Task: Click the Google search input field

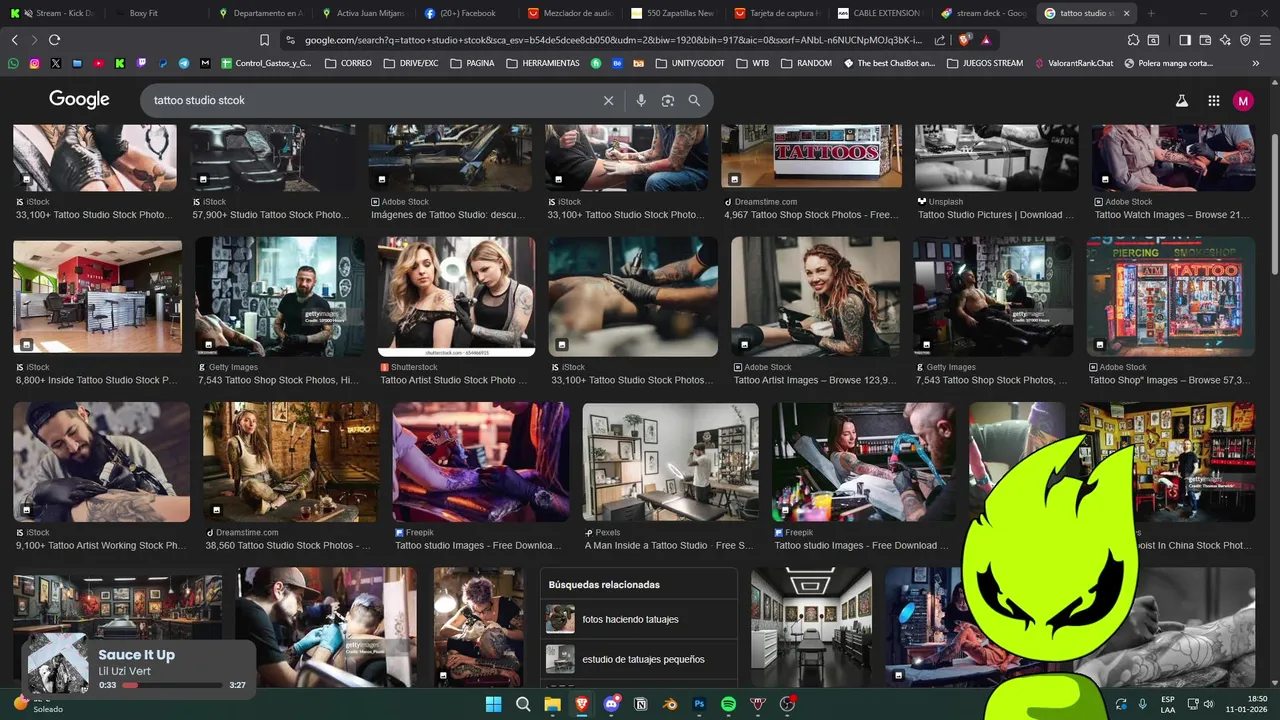Action: pyautogui.click(x=370, y=100)
